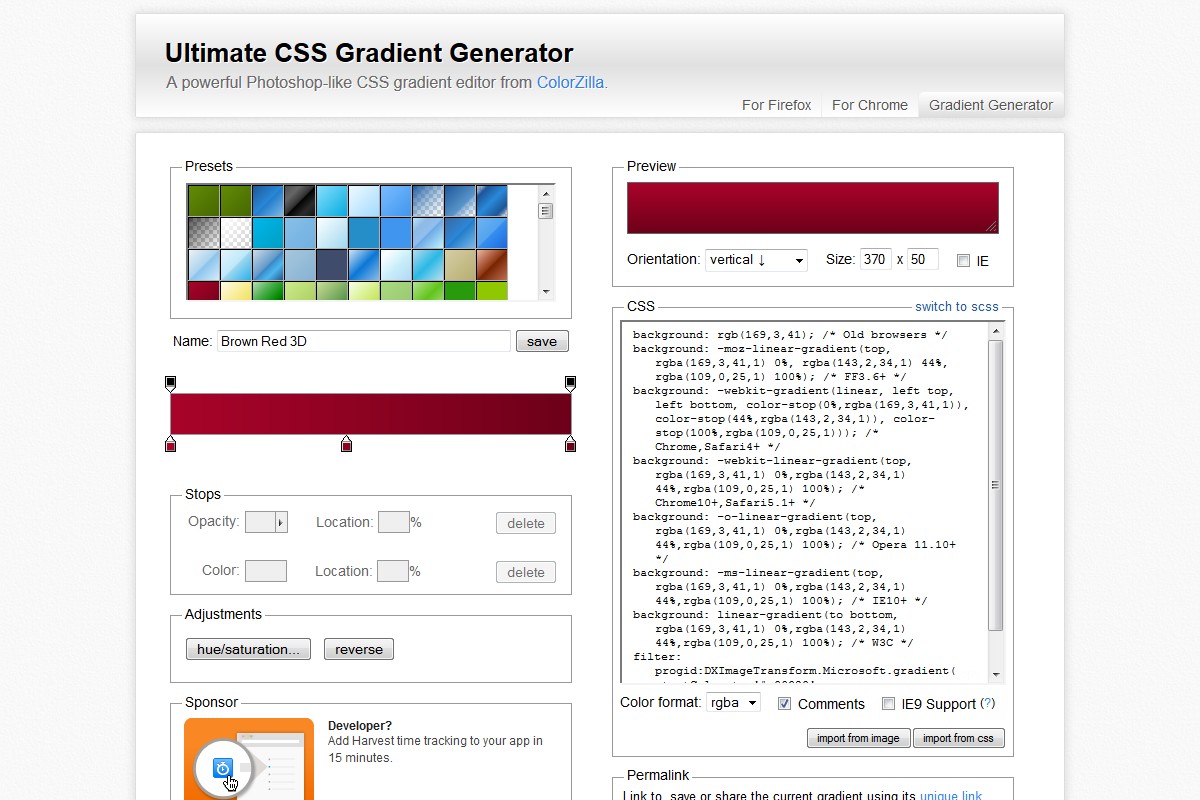
Task: Switch to the For Chrome tab
Action: pyautogui.click(x=869, y=105)
